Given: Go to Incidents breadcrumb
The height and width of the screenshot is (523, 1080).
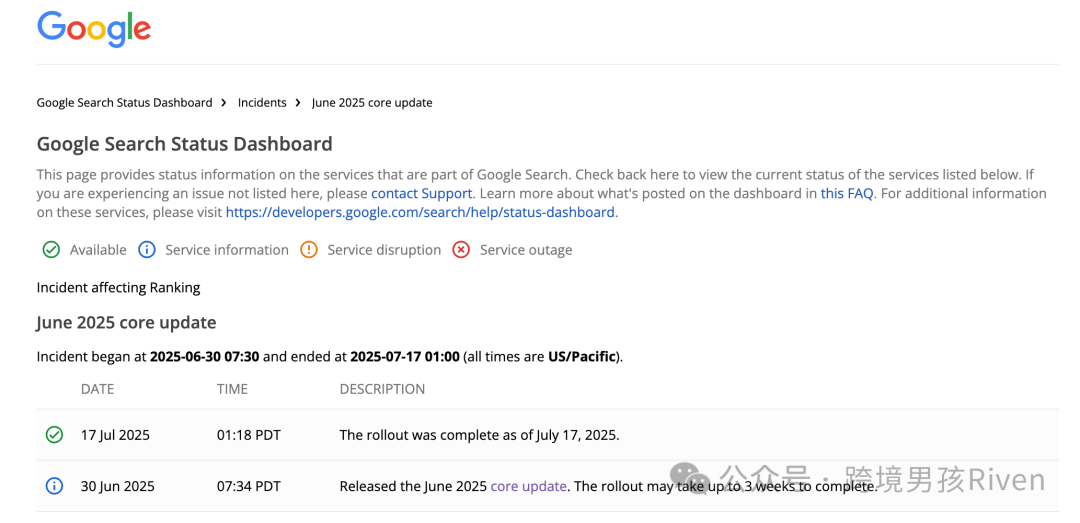Looking at the screenshot, I should click(262, 103).
